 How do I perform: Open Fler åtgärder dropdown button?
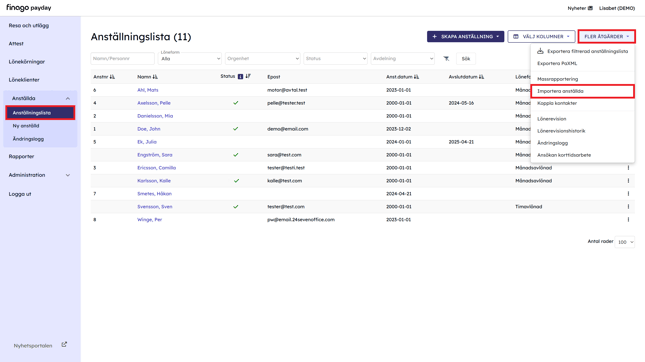coord(607,37)
